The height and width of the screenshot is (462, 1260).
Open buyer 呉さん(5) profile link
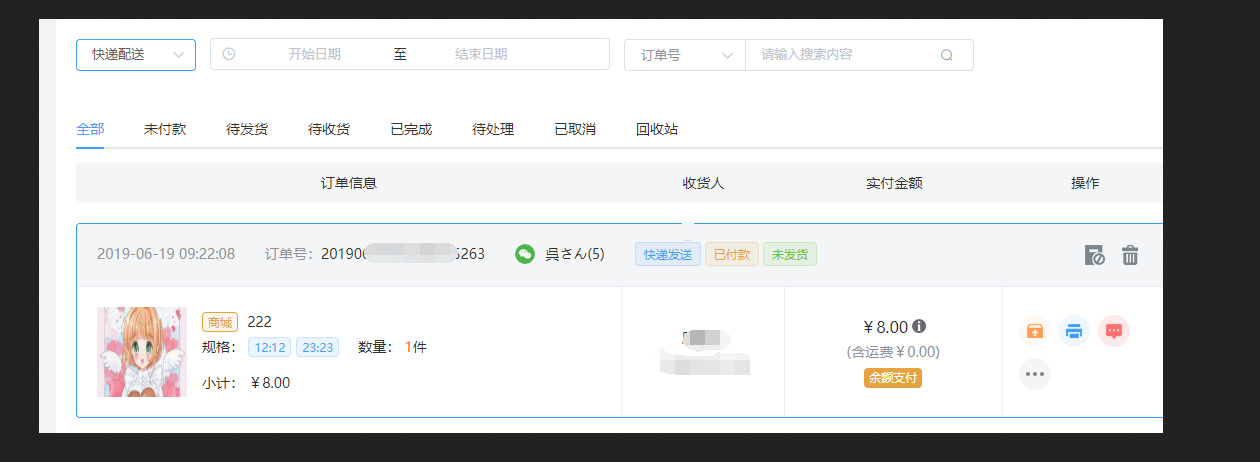pos(575,254)
